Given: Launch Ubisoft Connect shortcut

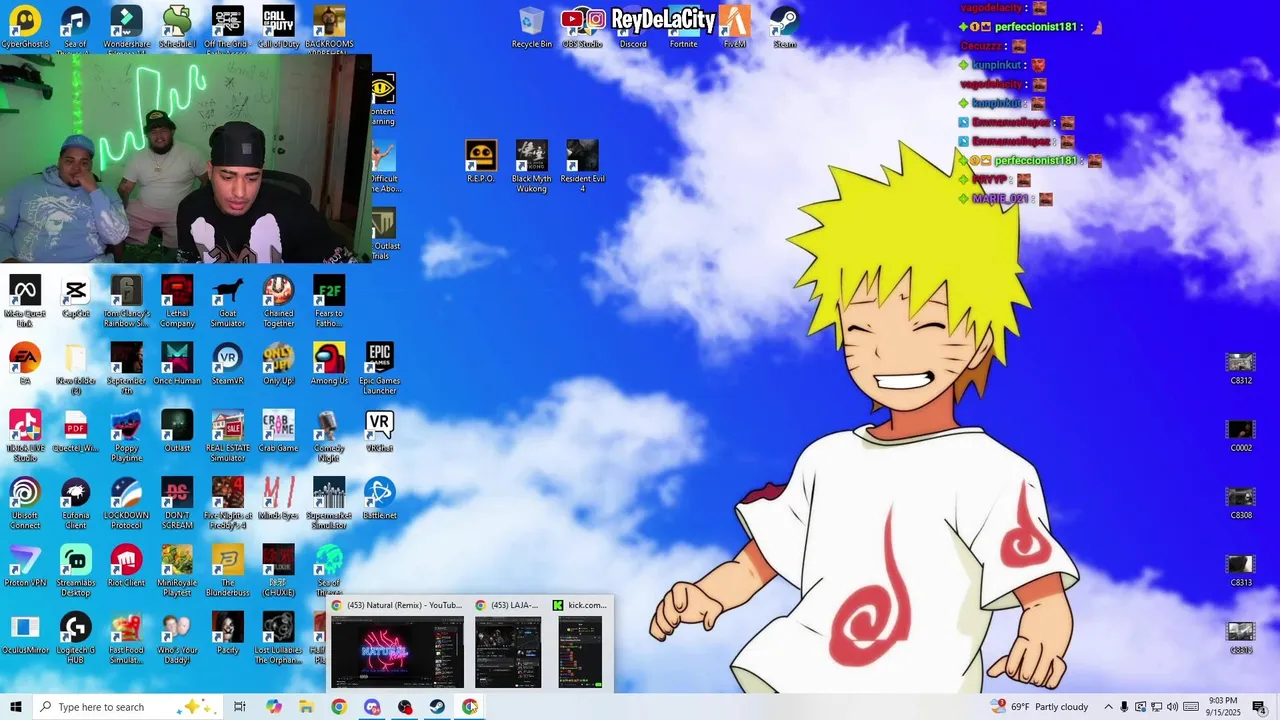Looking at the screenshot, I should [x=25, y=504].
